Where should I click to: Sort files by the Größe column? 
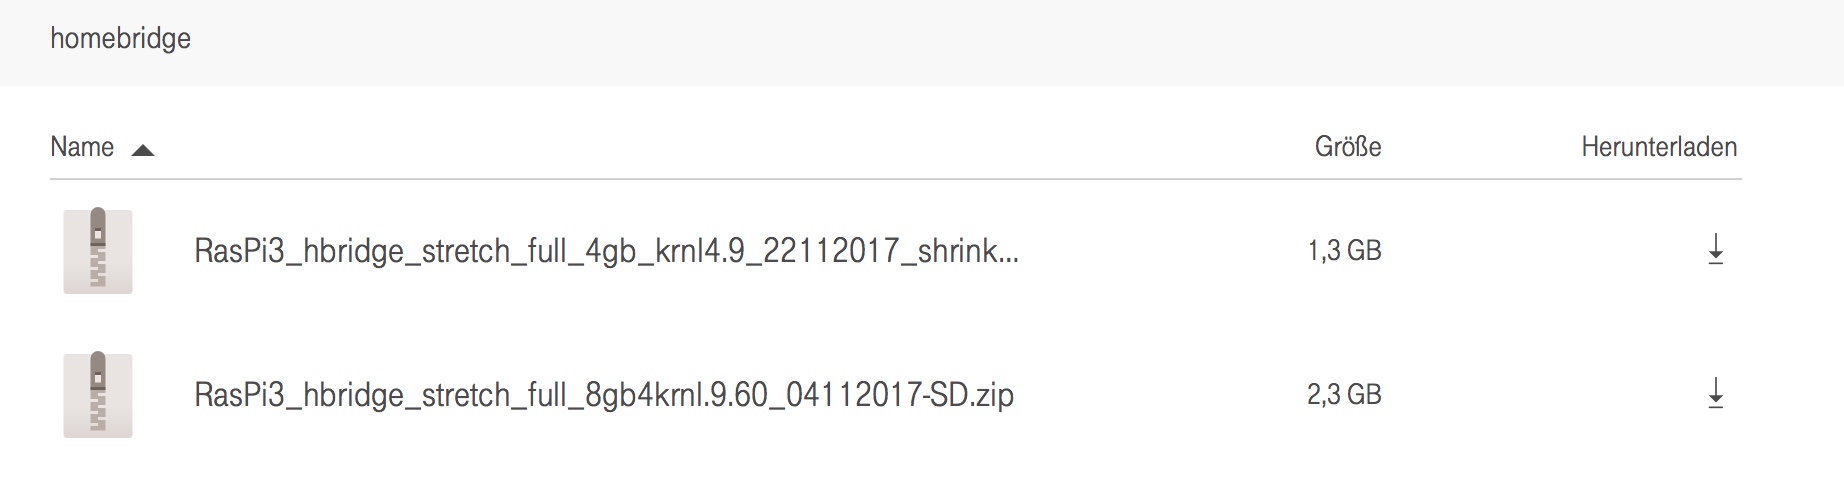click(x=1347, y=147)
